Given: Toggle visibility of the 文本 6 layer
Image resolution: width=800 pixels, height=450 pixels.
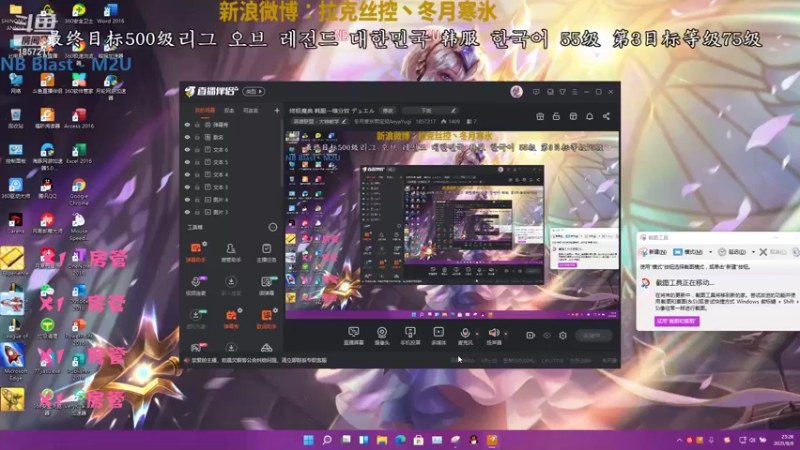Looking at the screenshot, I should coord(187,149).
